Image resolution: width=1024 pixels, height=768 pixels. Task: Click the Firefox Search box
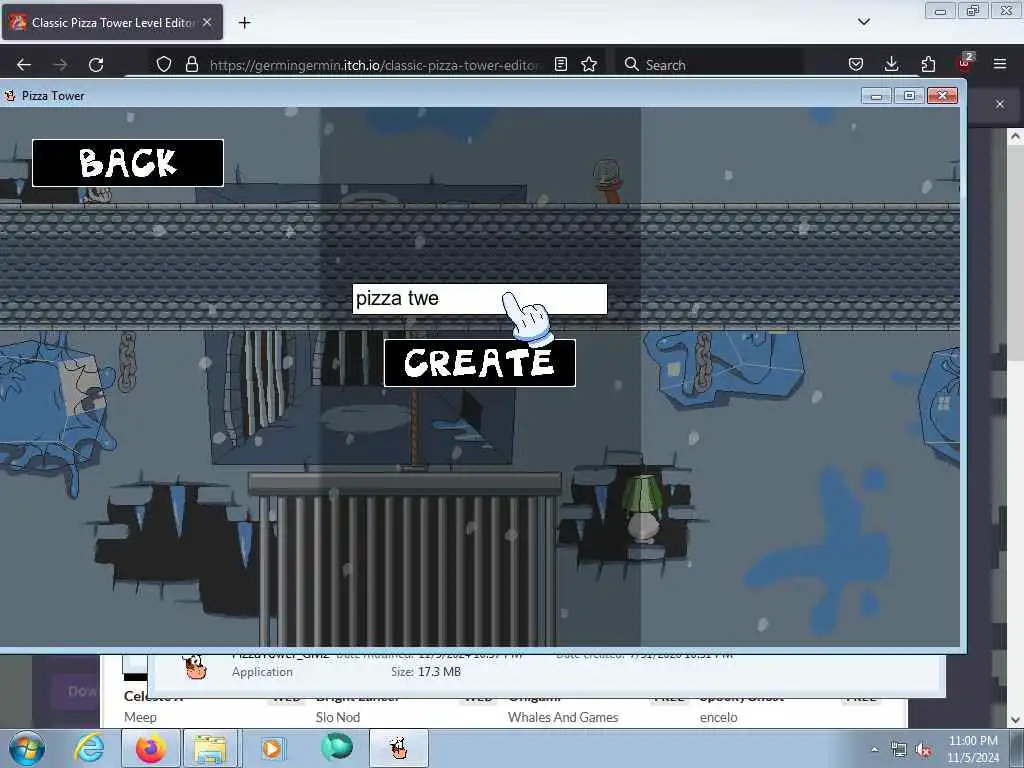coord(709,65)
